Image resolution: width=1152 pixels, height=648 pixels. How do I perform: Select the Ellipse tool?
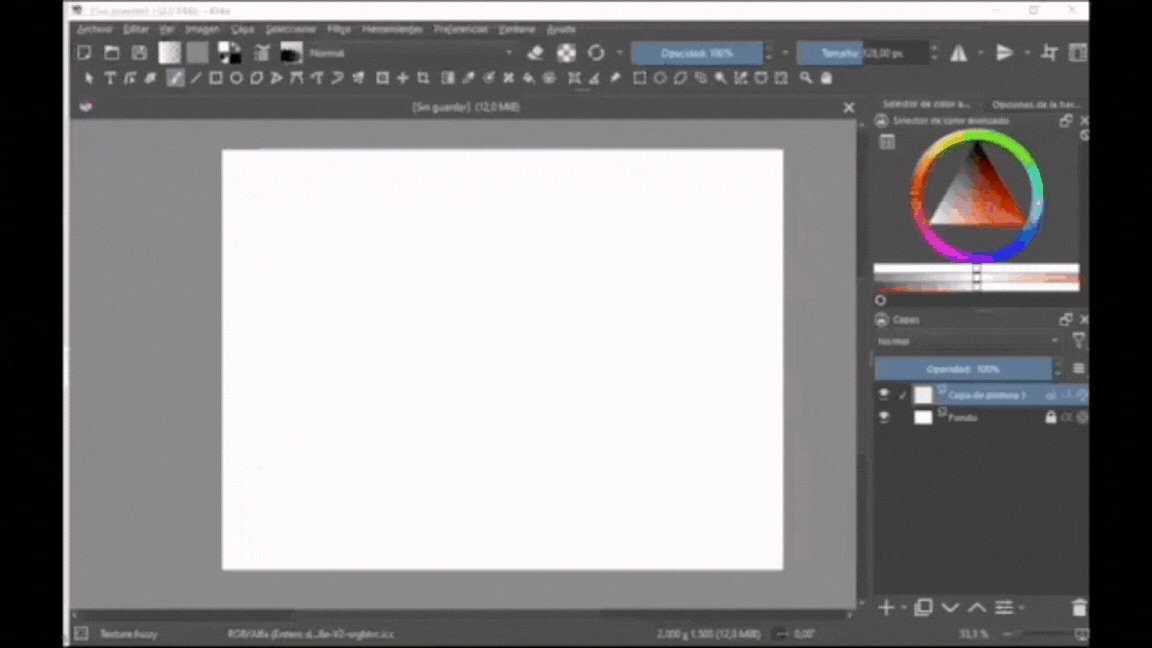tap(236, 78)
